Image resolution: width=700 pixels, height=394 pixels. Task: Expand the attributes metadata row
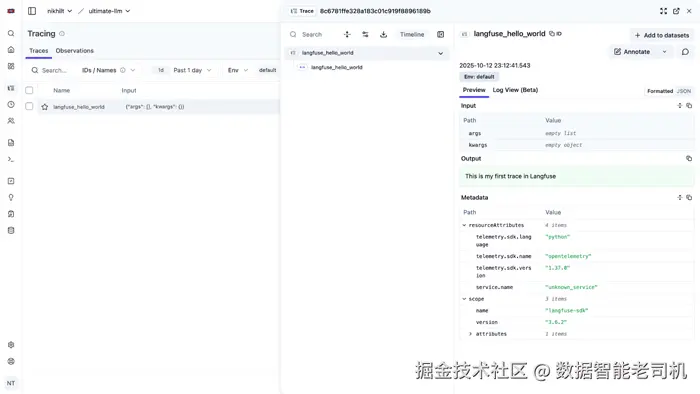click(471, 334)
